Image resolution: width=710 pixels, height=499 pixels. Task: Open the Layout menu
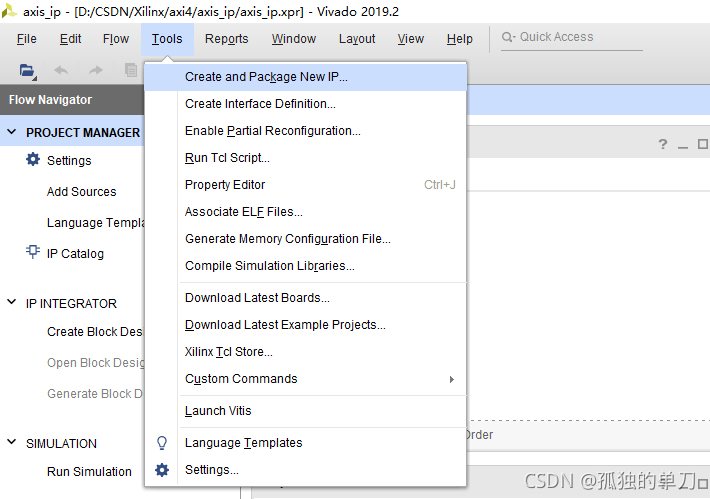point(357,39)
